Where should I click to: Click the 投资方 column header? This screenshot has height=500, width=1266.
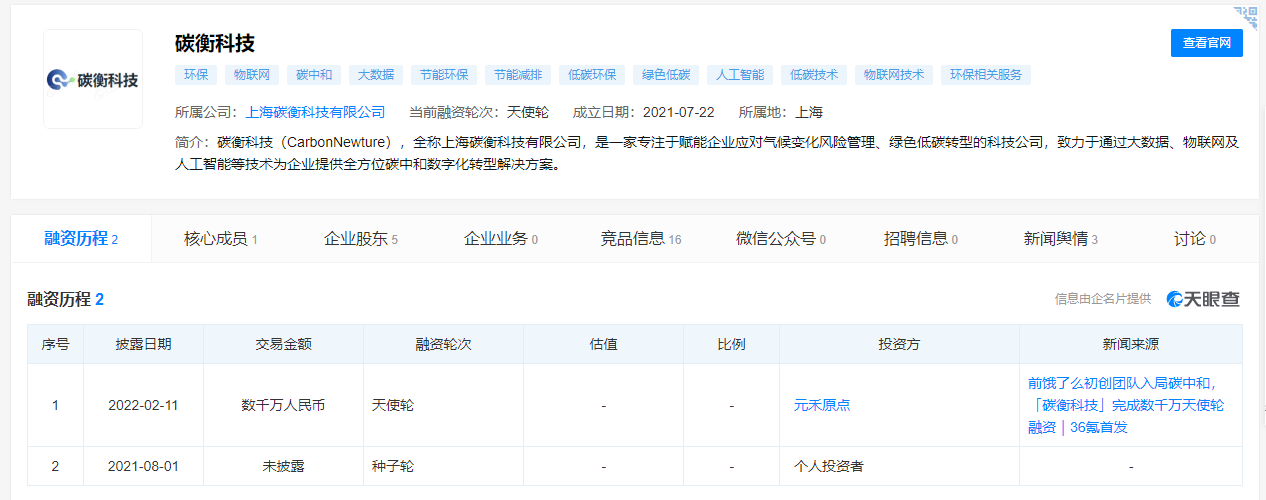(899, 344)
